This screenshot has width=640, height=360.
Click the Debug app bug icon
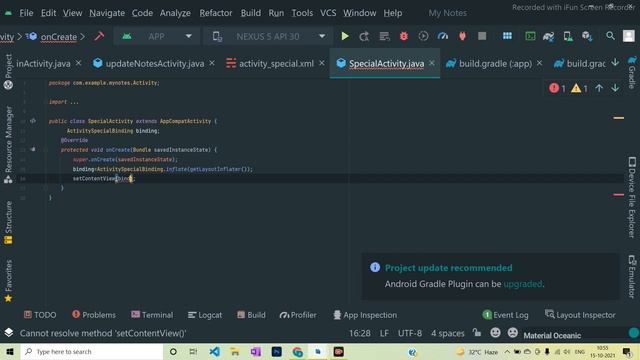(x=404, y=36)
